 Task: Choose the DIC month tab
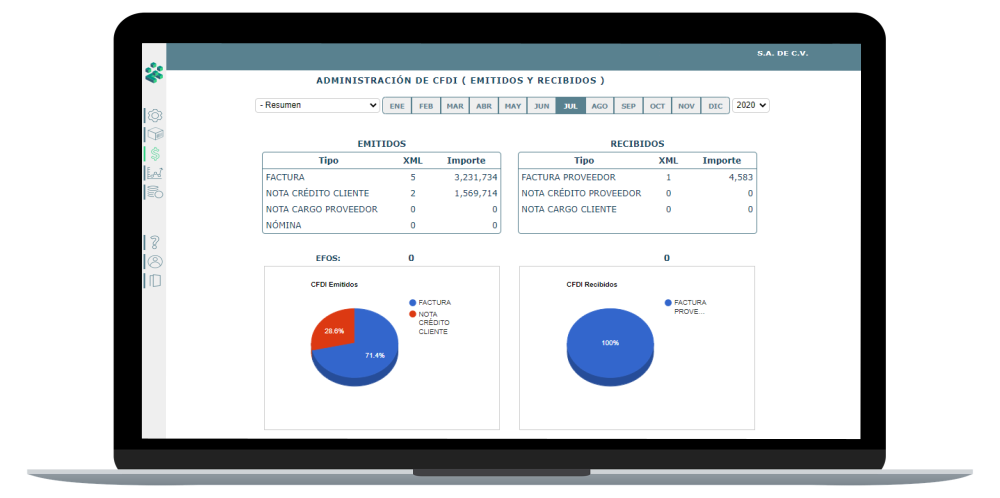click(x=715, y=105)
